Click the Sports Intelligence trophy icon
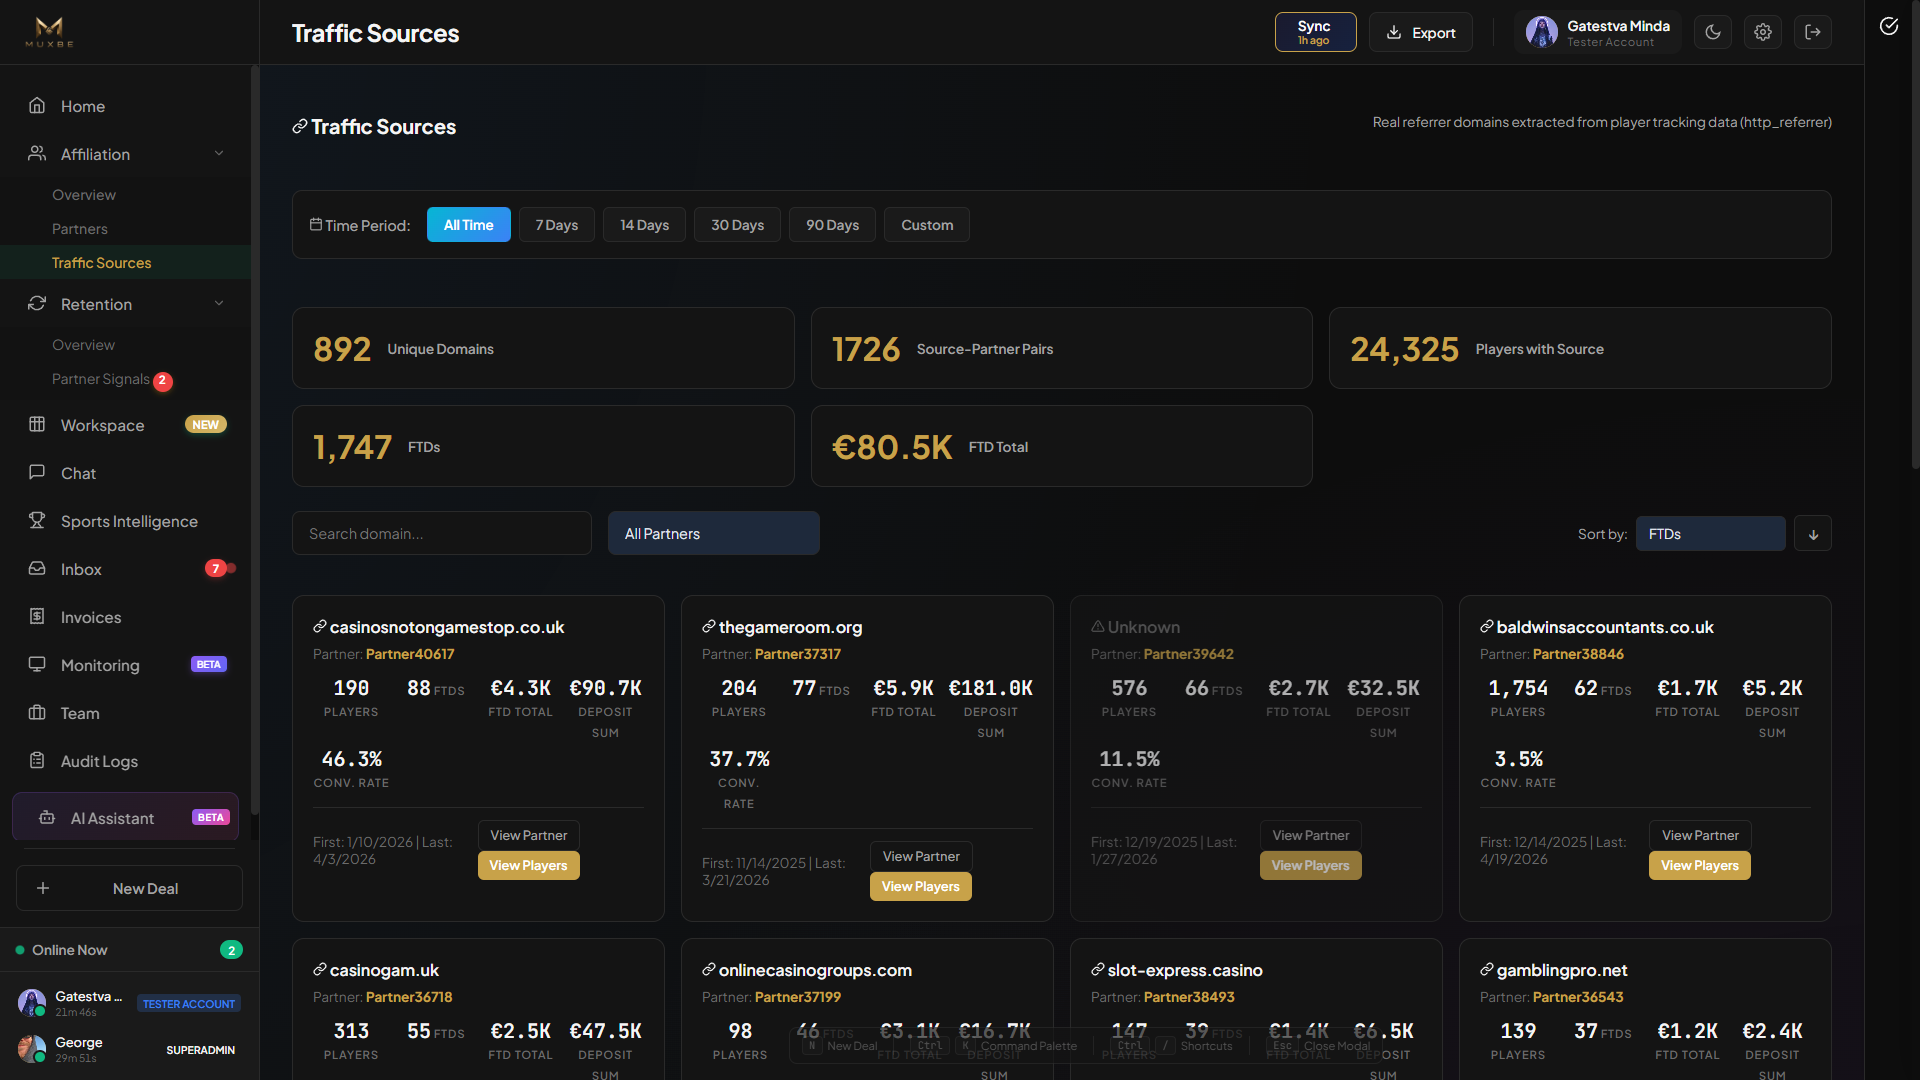 pos(37,521)
